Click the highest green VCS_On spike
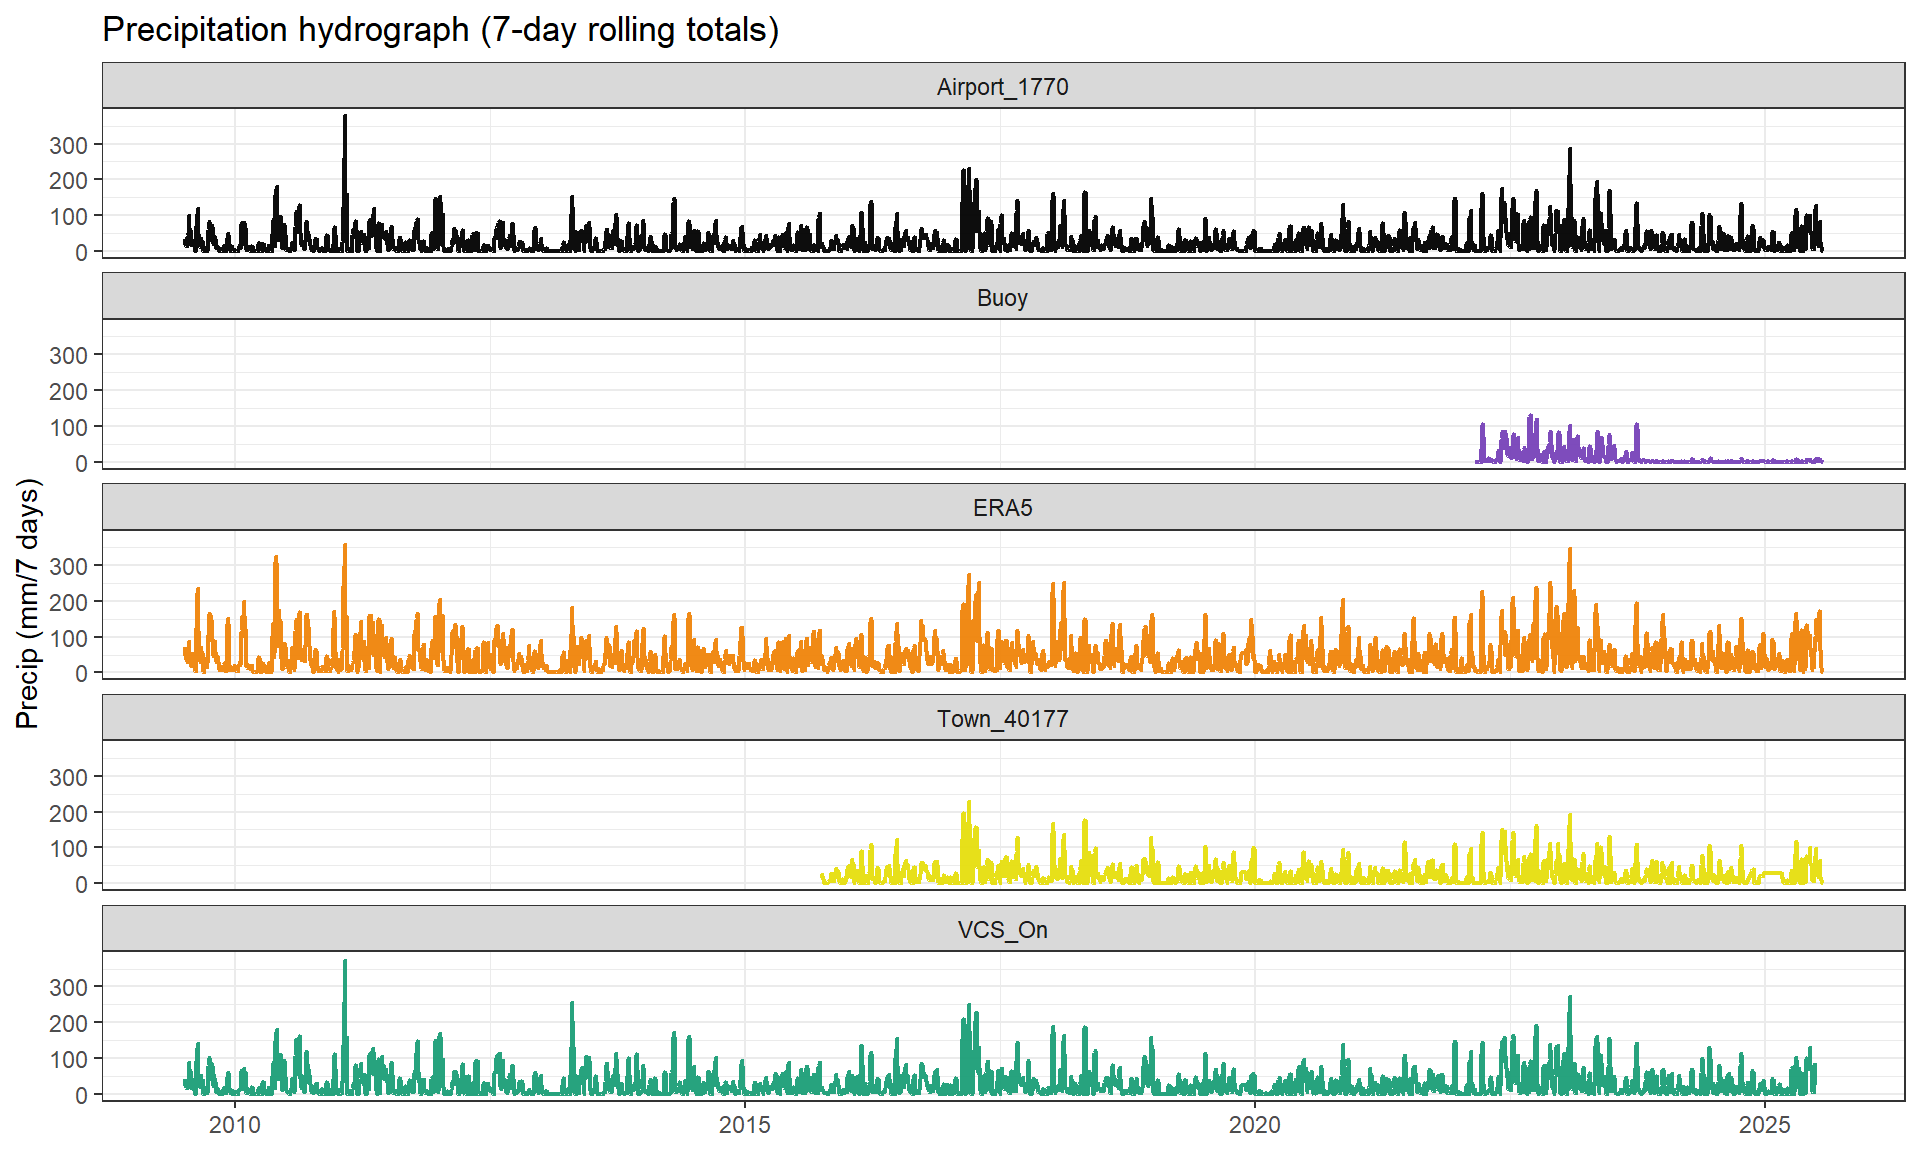The image size is (1920, 1152). point(345,966)
